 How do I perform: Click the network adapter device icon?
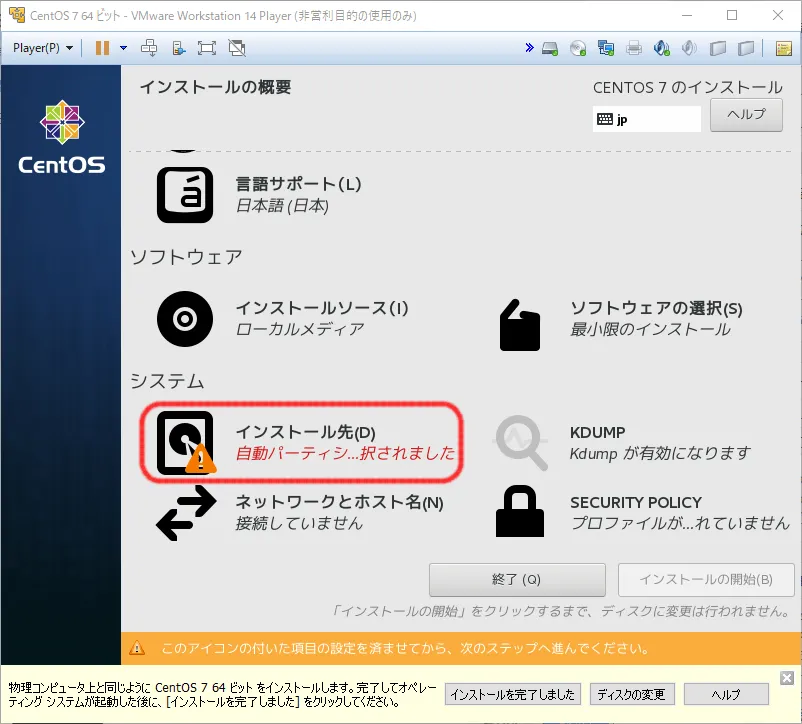(606, 49)
